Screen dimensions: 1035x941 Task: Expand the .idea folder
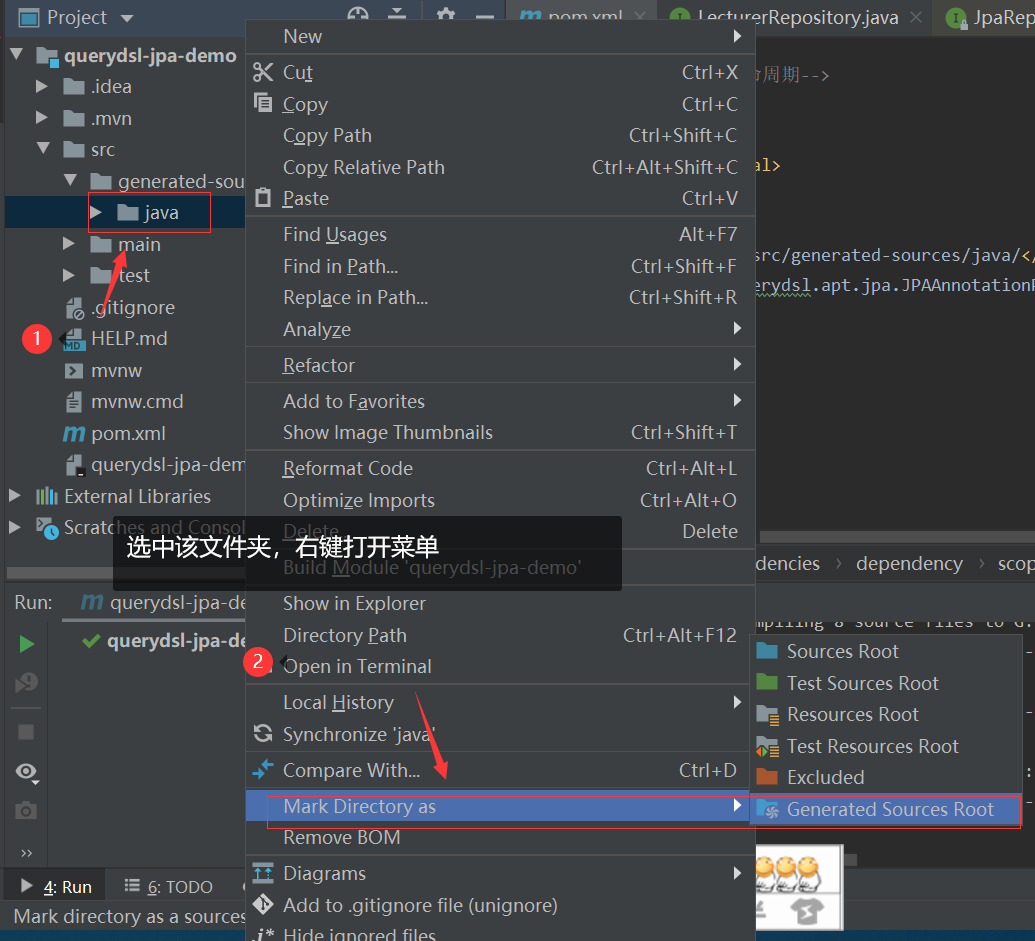pyautogui.click(x=41, y=86)
